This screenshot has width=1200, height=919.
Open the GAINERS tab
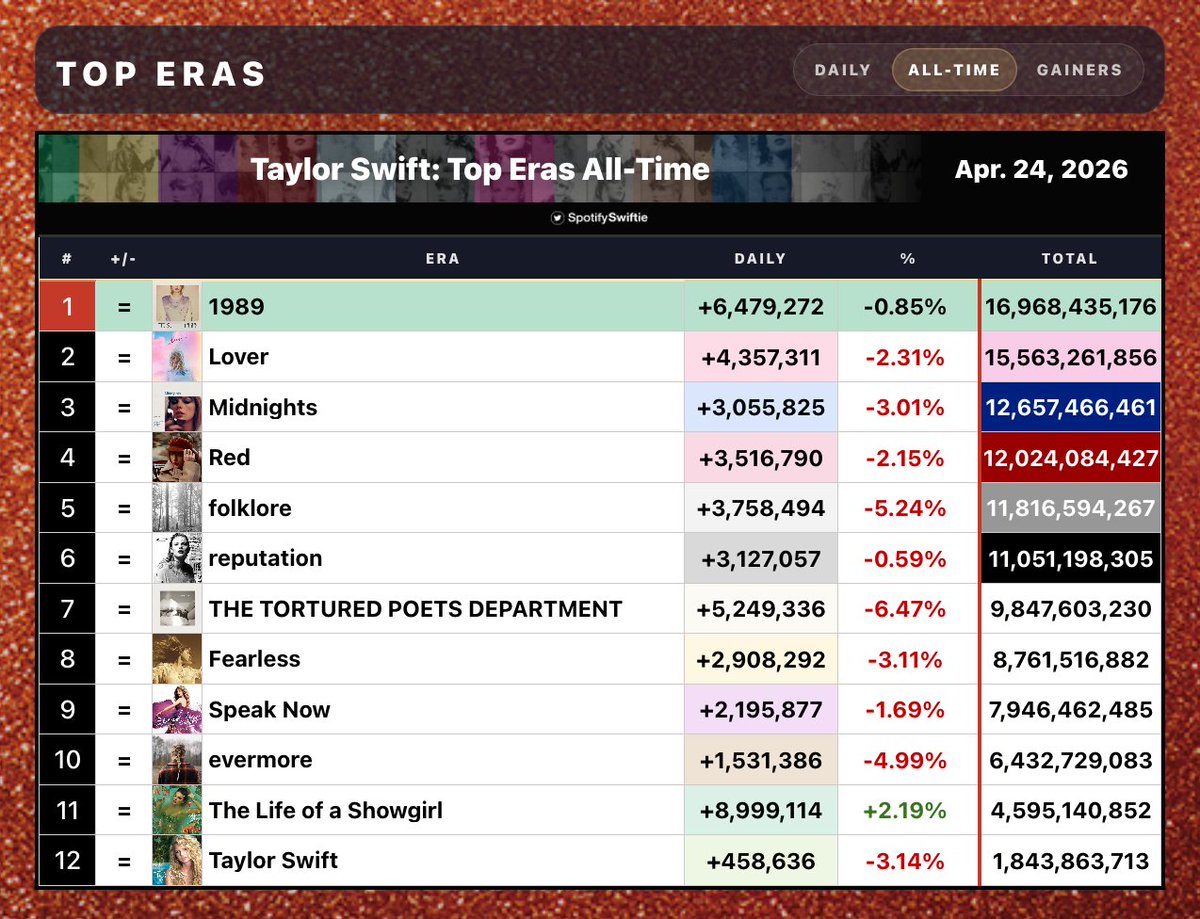tap(1080, 70)
